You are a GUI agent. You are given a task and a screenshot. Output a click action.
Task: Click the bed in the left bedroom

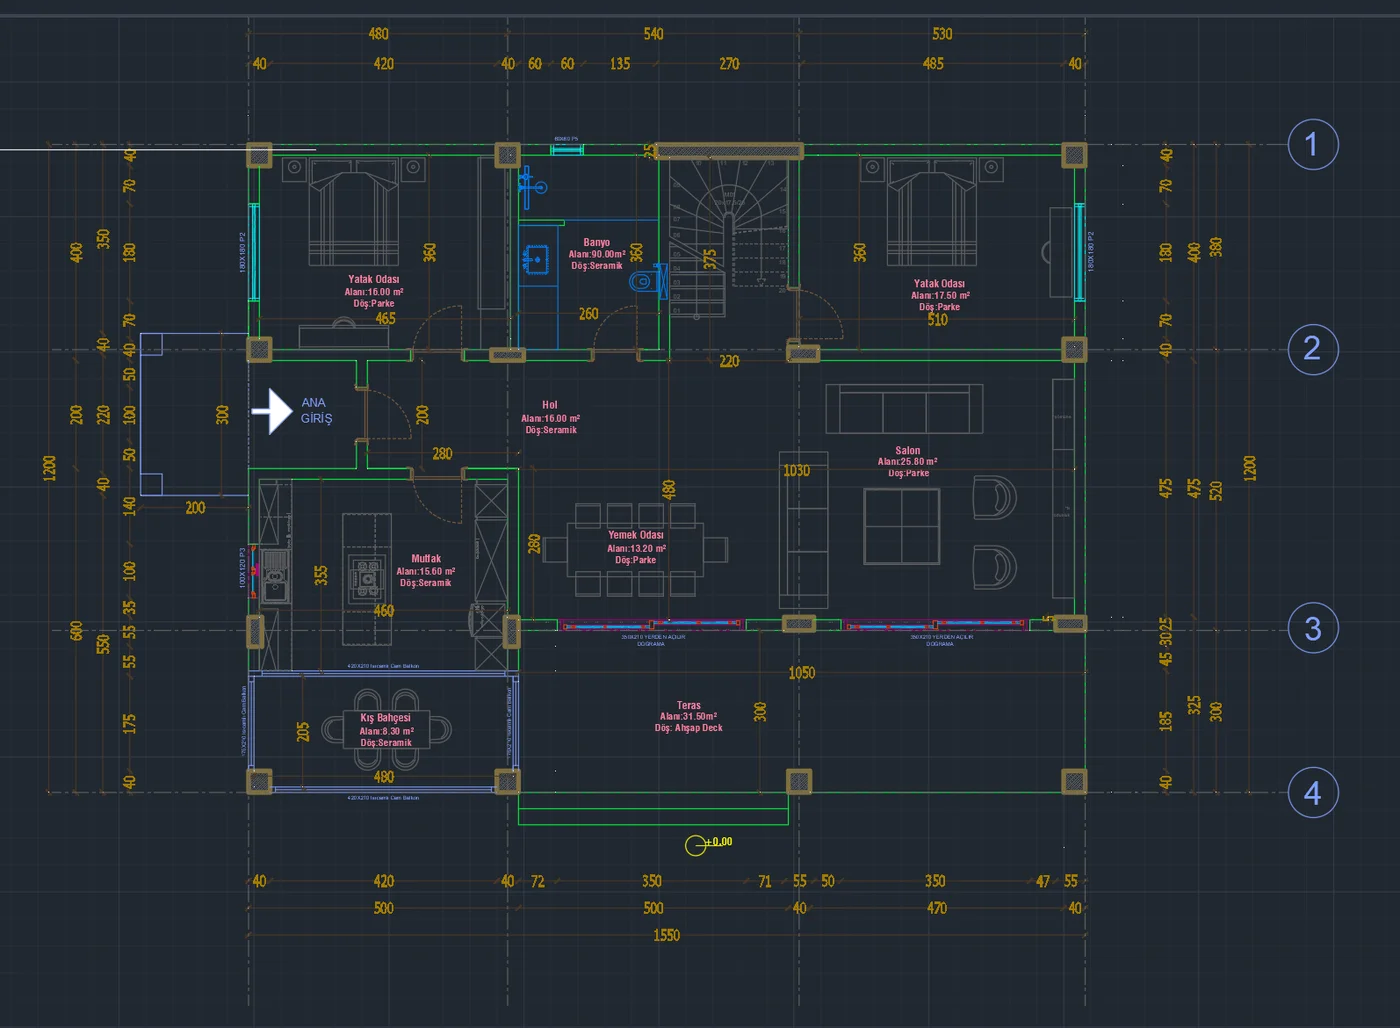[353, 212]
